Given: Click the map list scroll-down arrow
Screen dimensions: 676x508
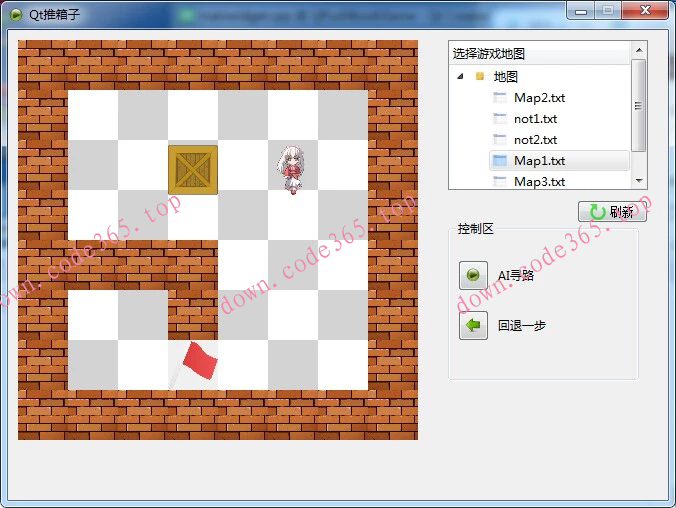Looking at the screenshot, I should 639,181.
